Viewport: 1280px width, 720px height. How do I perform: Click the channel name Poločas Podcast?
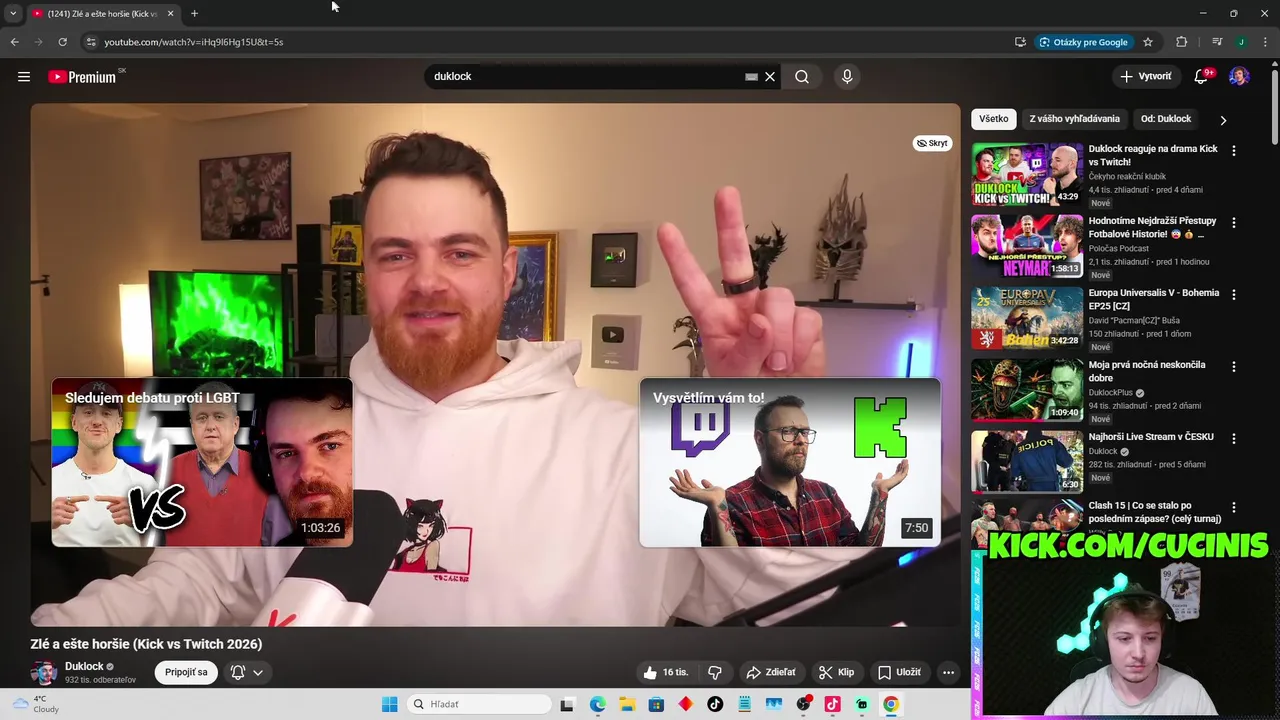[1119, 248]
